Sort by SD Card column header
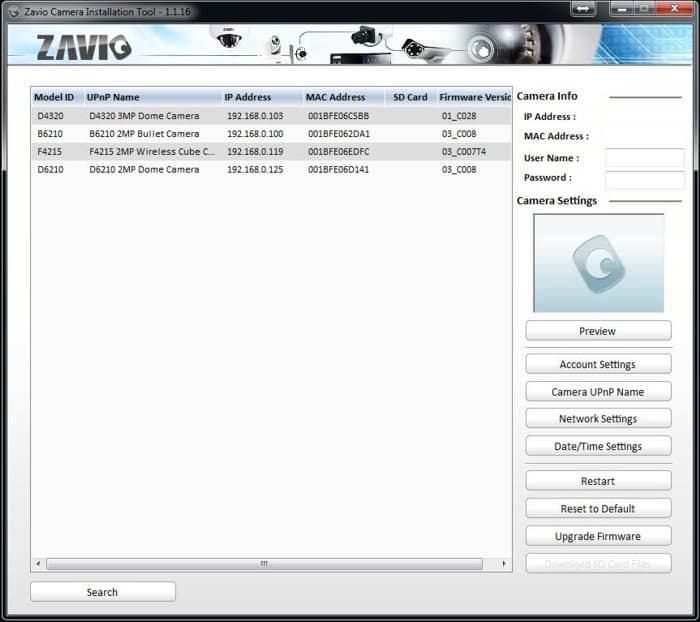The height and width of the screenshot is (622, 700). (410, 97)
